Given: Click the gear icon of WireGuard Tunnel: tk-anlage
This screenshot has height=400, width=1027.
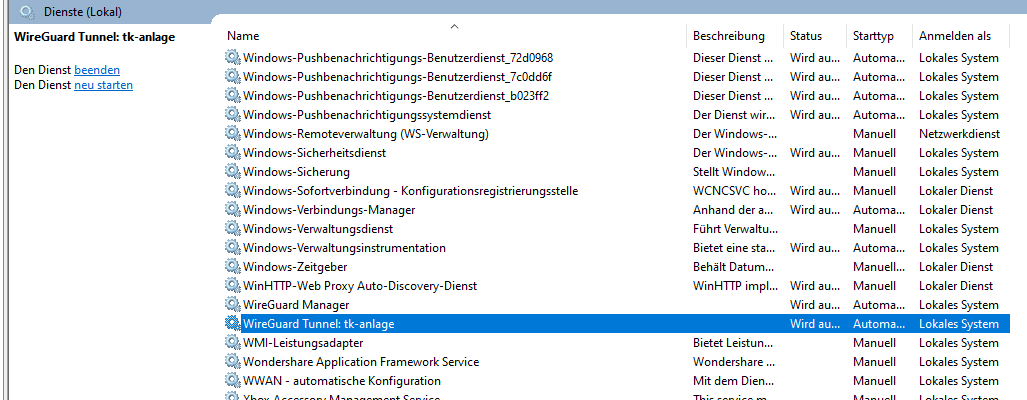Looking at the screenshot, I should click(233, 324).
